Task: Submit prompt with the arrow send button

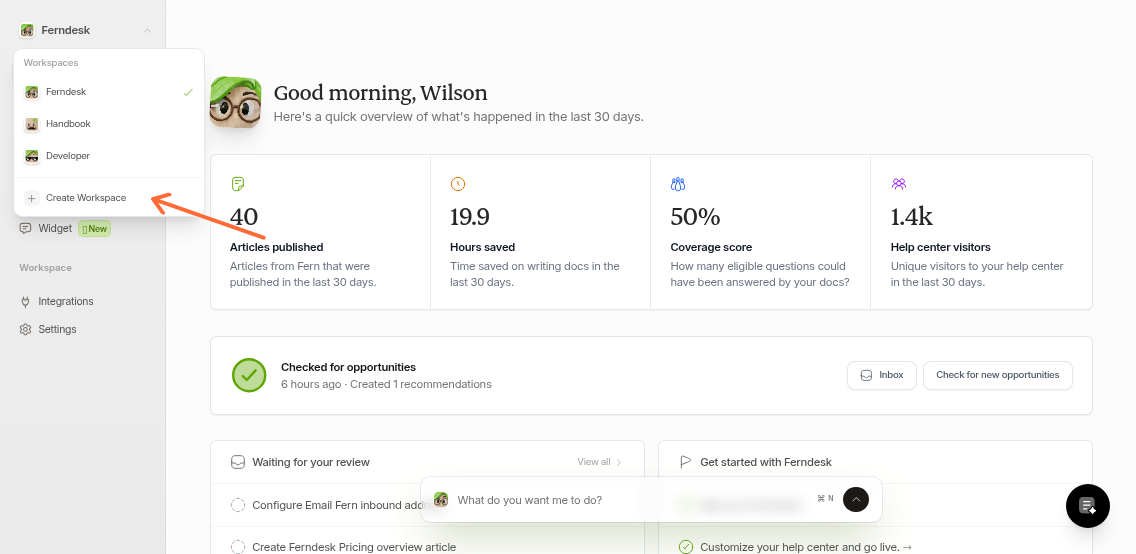Action: click(855, 499)
